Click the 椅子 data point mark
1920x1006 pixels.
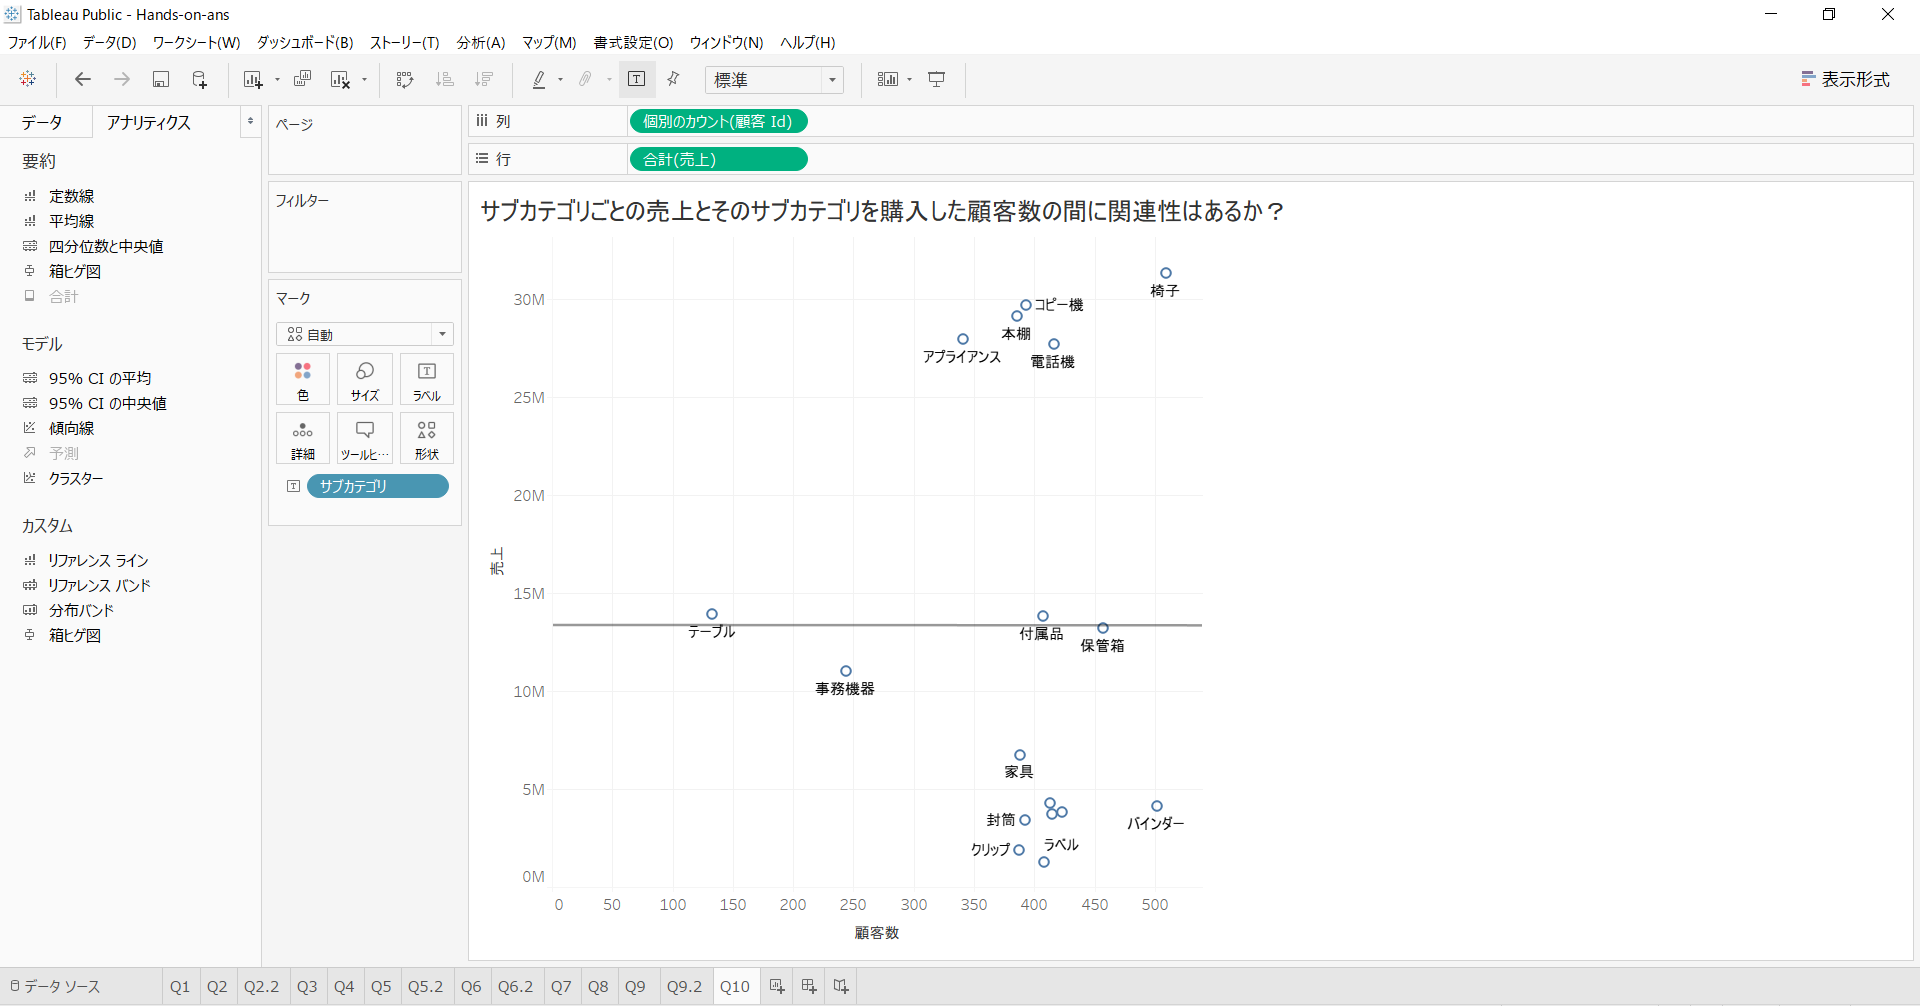1166,273
